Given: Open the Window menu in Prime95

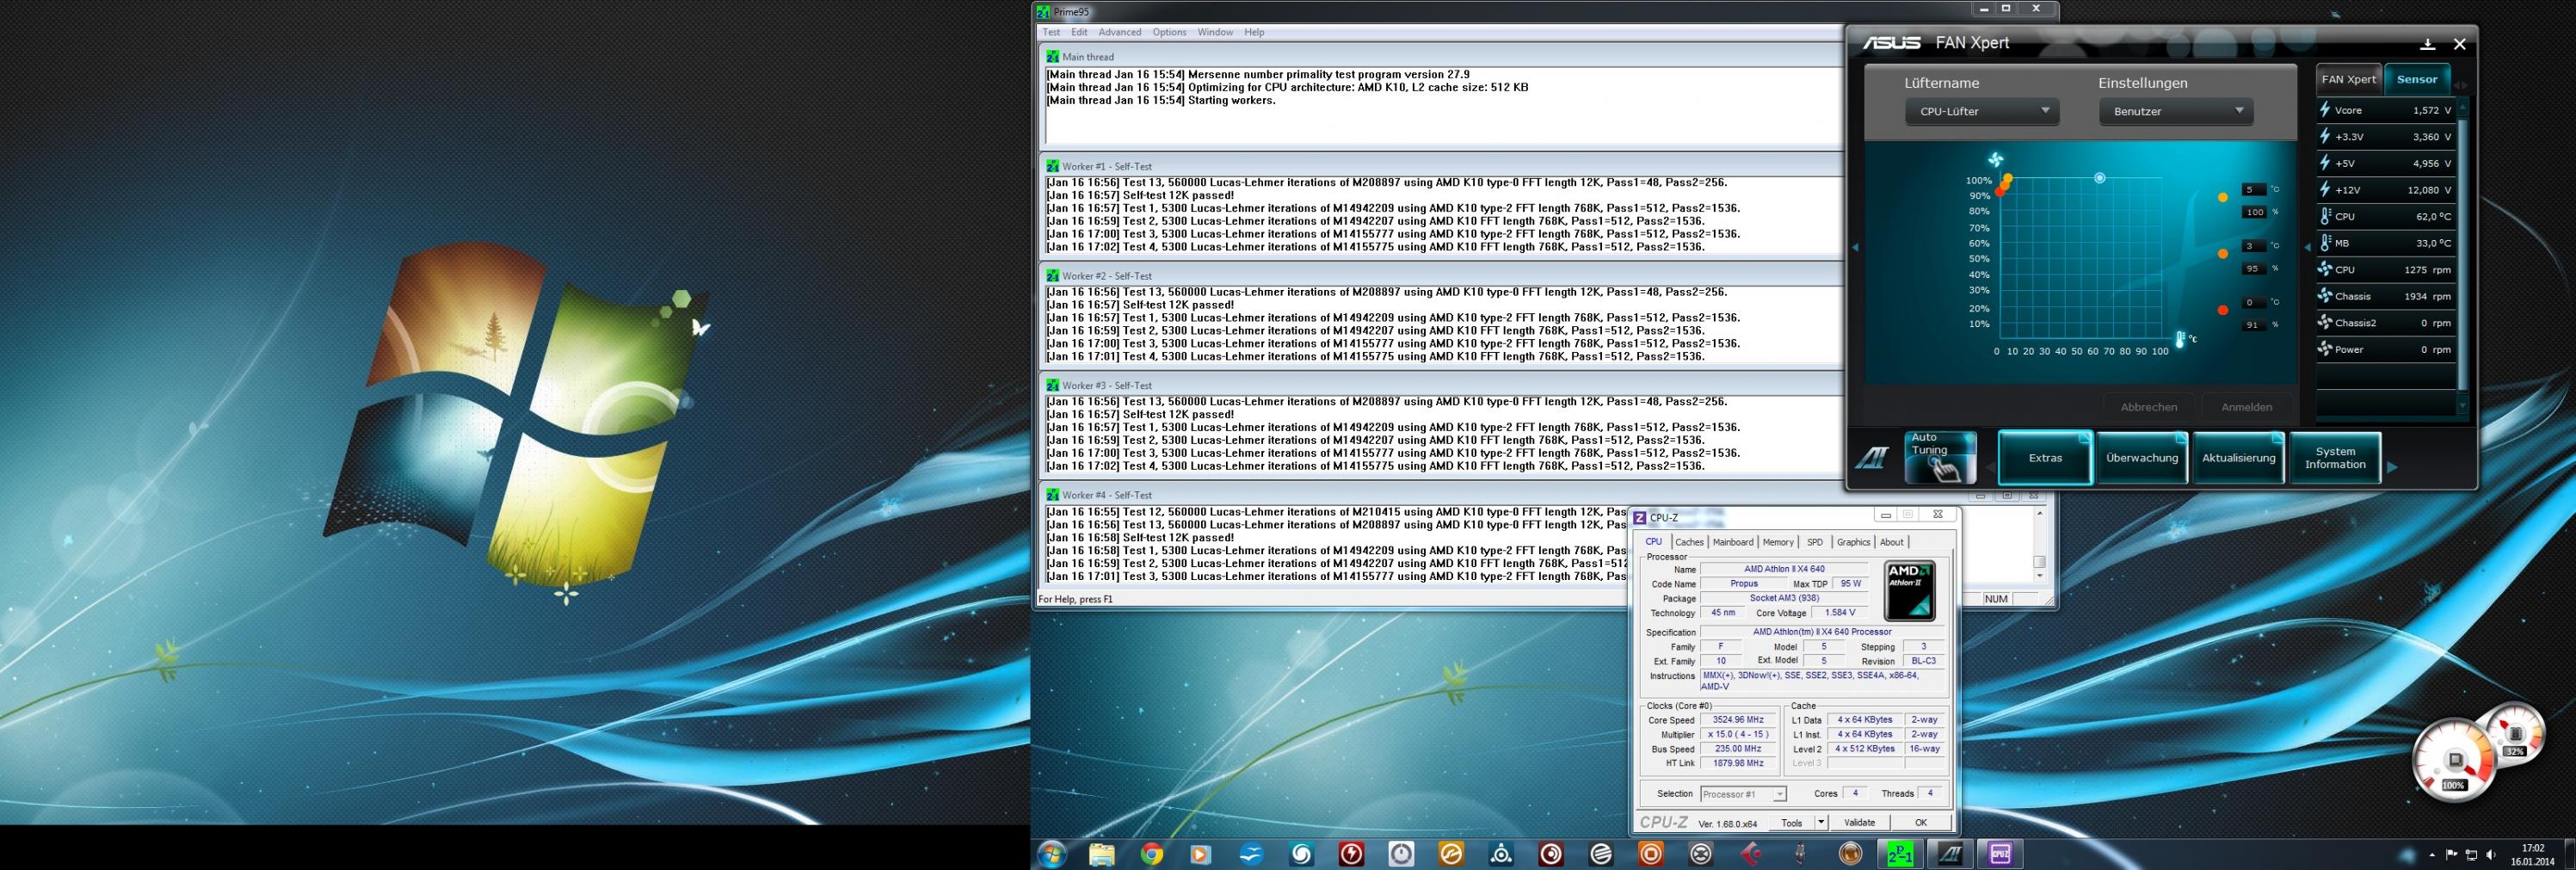Looking at the screenshot, I should point(1215,32).
